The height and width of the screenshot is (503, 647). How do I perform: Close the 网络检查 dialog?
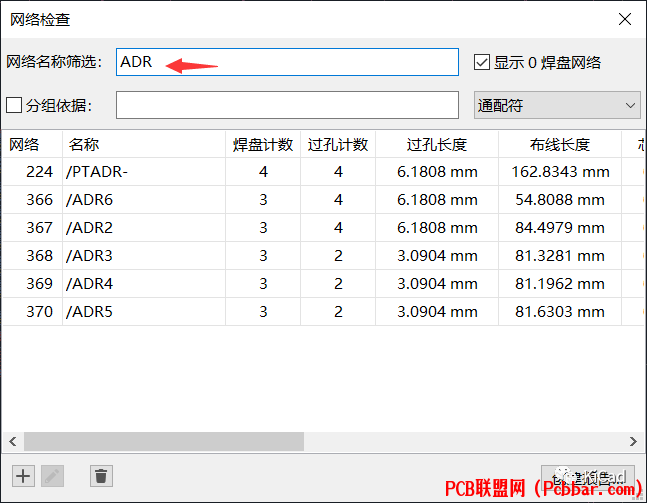pyautogui.click(x=625, y=19)
